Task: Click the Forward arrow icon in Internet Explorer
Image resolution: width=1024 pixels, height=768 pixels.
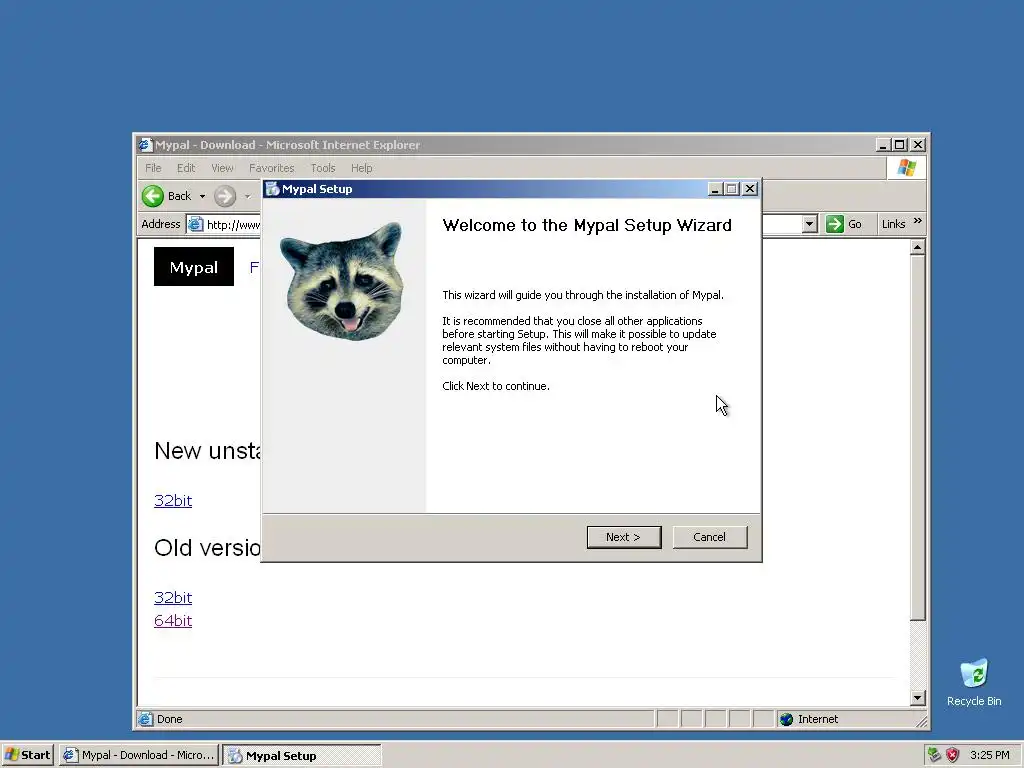Action: (225, 196)
